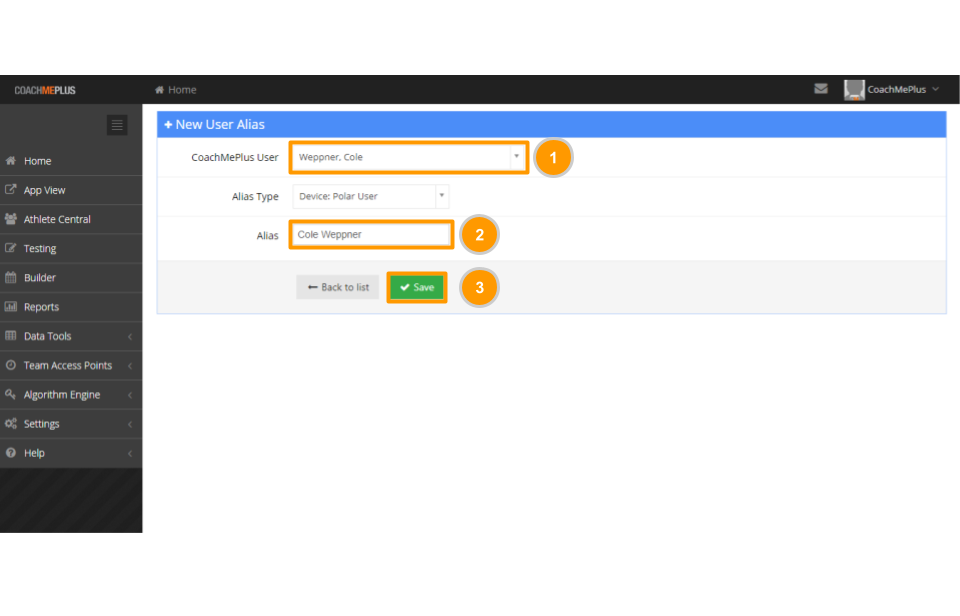Click the Team Access Points clock icon
This screenshot has width=960, height=616.
tap(11, 365)
